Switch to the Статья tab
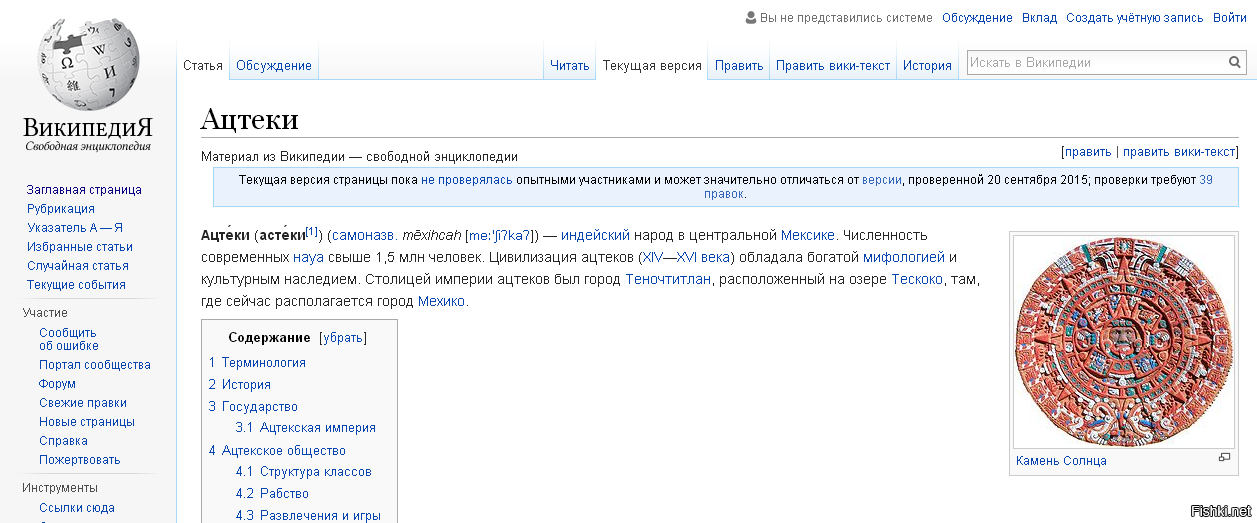Image resolution: width=1257 pixels, height=523 pixels. point(203,66)
